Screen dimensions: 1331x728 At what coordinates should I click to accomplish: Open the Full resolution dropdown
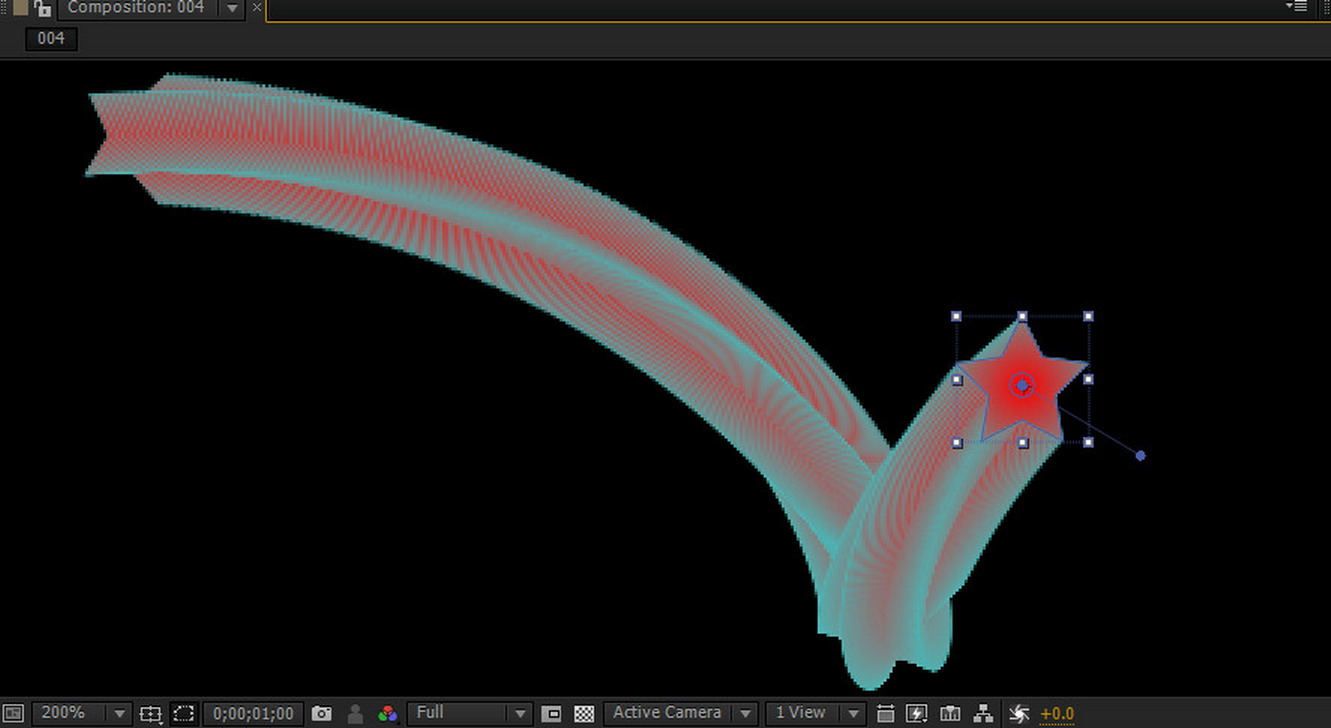click(x=471, y=713)
